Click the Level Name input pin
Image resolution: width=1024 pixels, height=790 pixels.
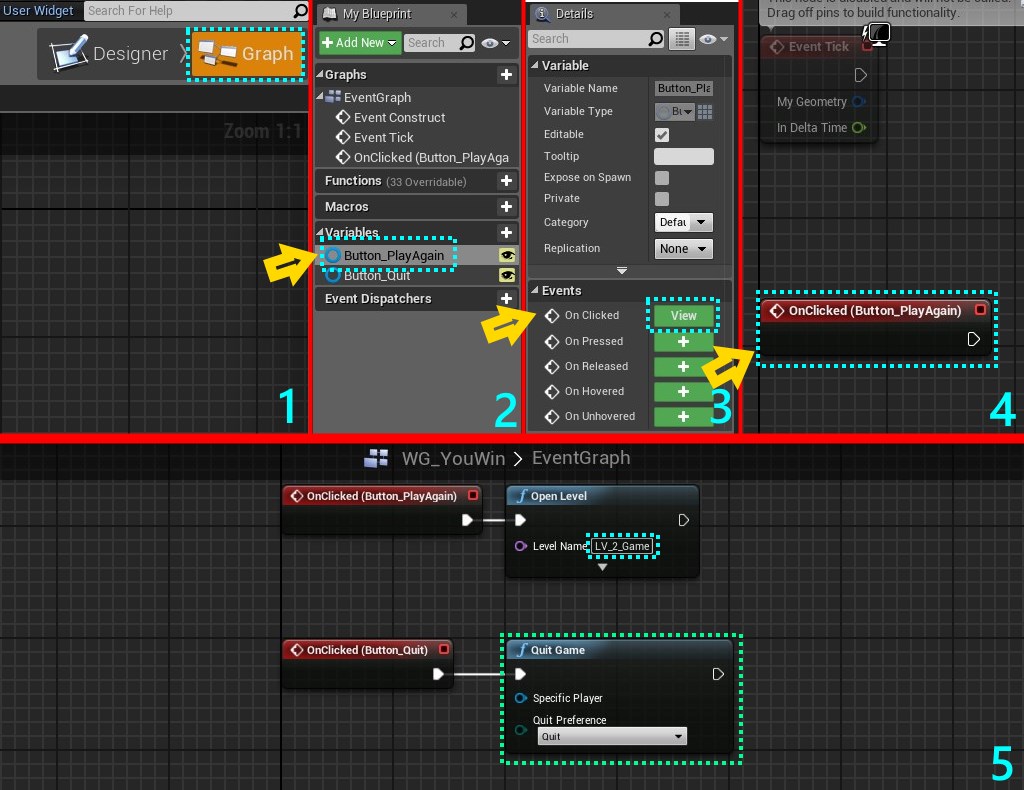point(520,546)
